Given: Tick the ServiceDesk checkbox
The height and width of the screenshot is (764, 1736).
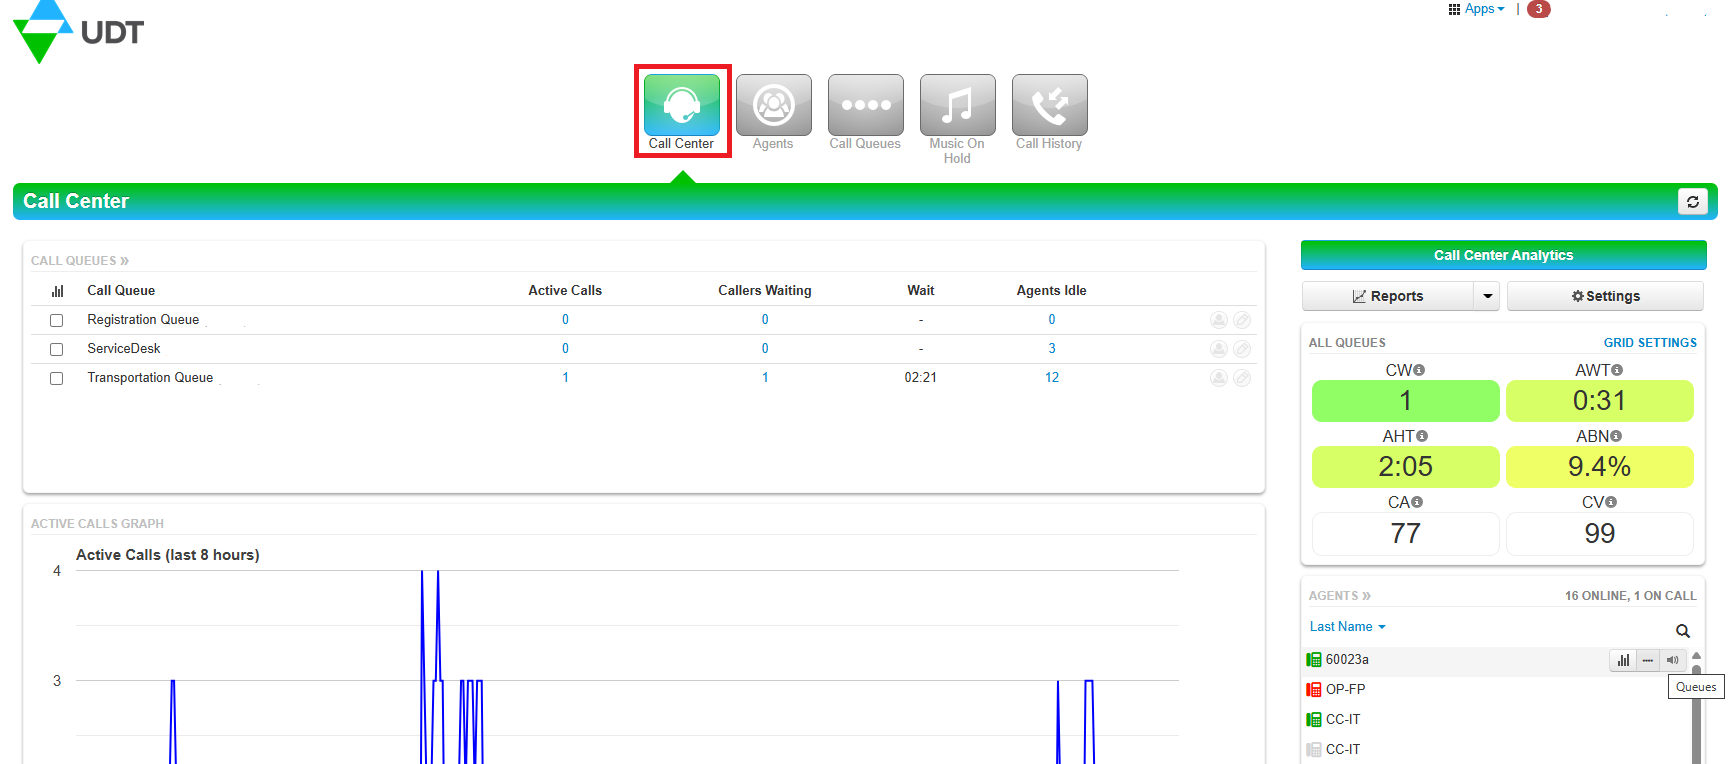Looking at the screenshot, I should point(57,350).
